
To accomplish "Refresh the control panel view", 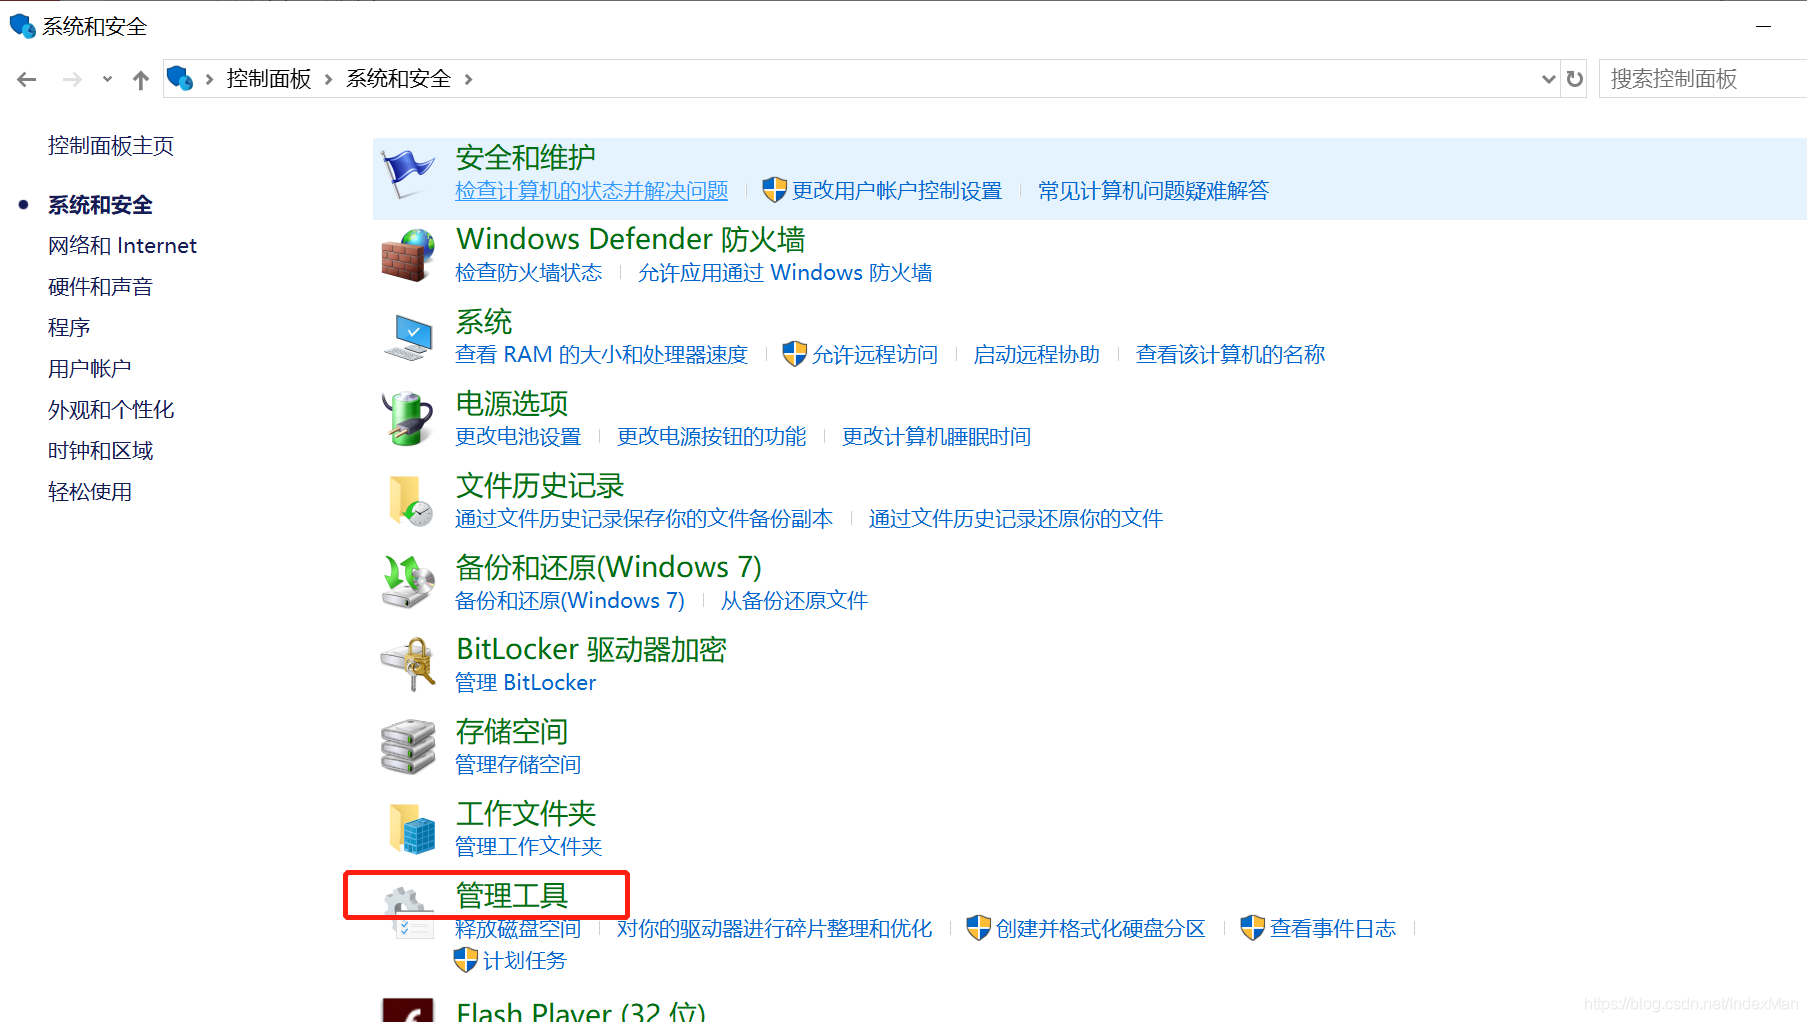I will click(x=1575, y=79).
